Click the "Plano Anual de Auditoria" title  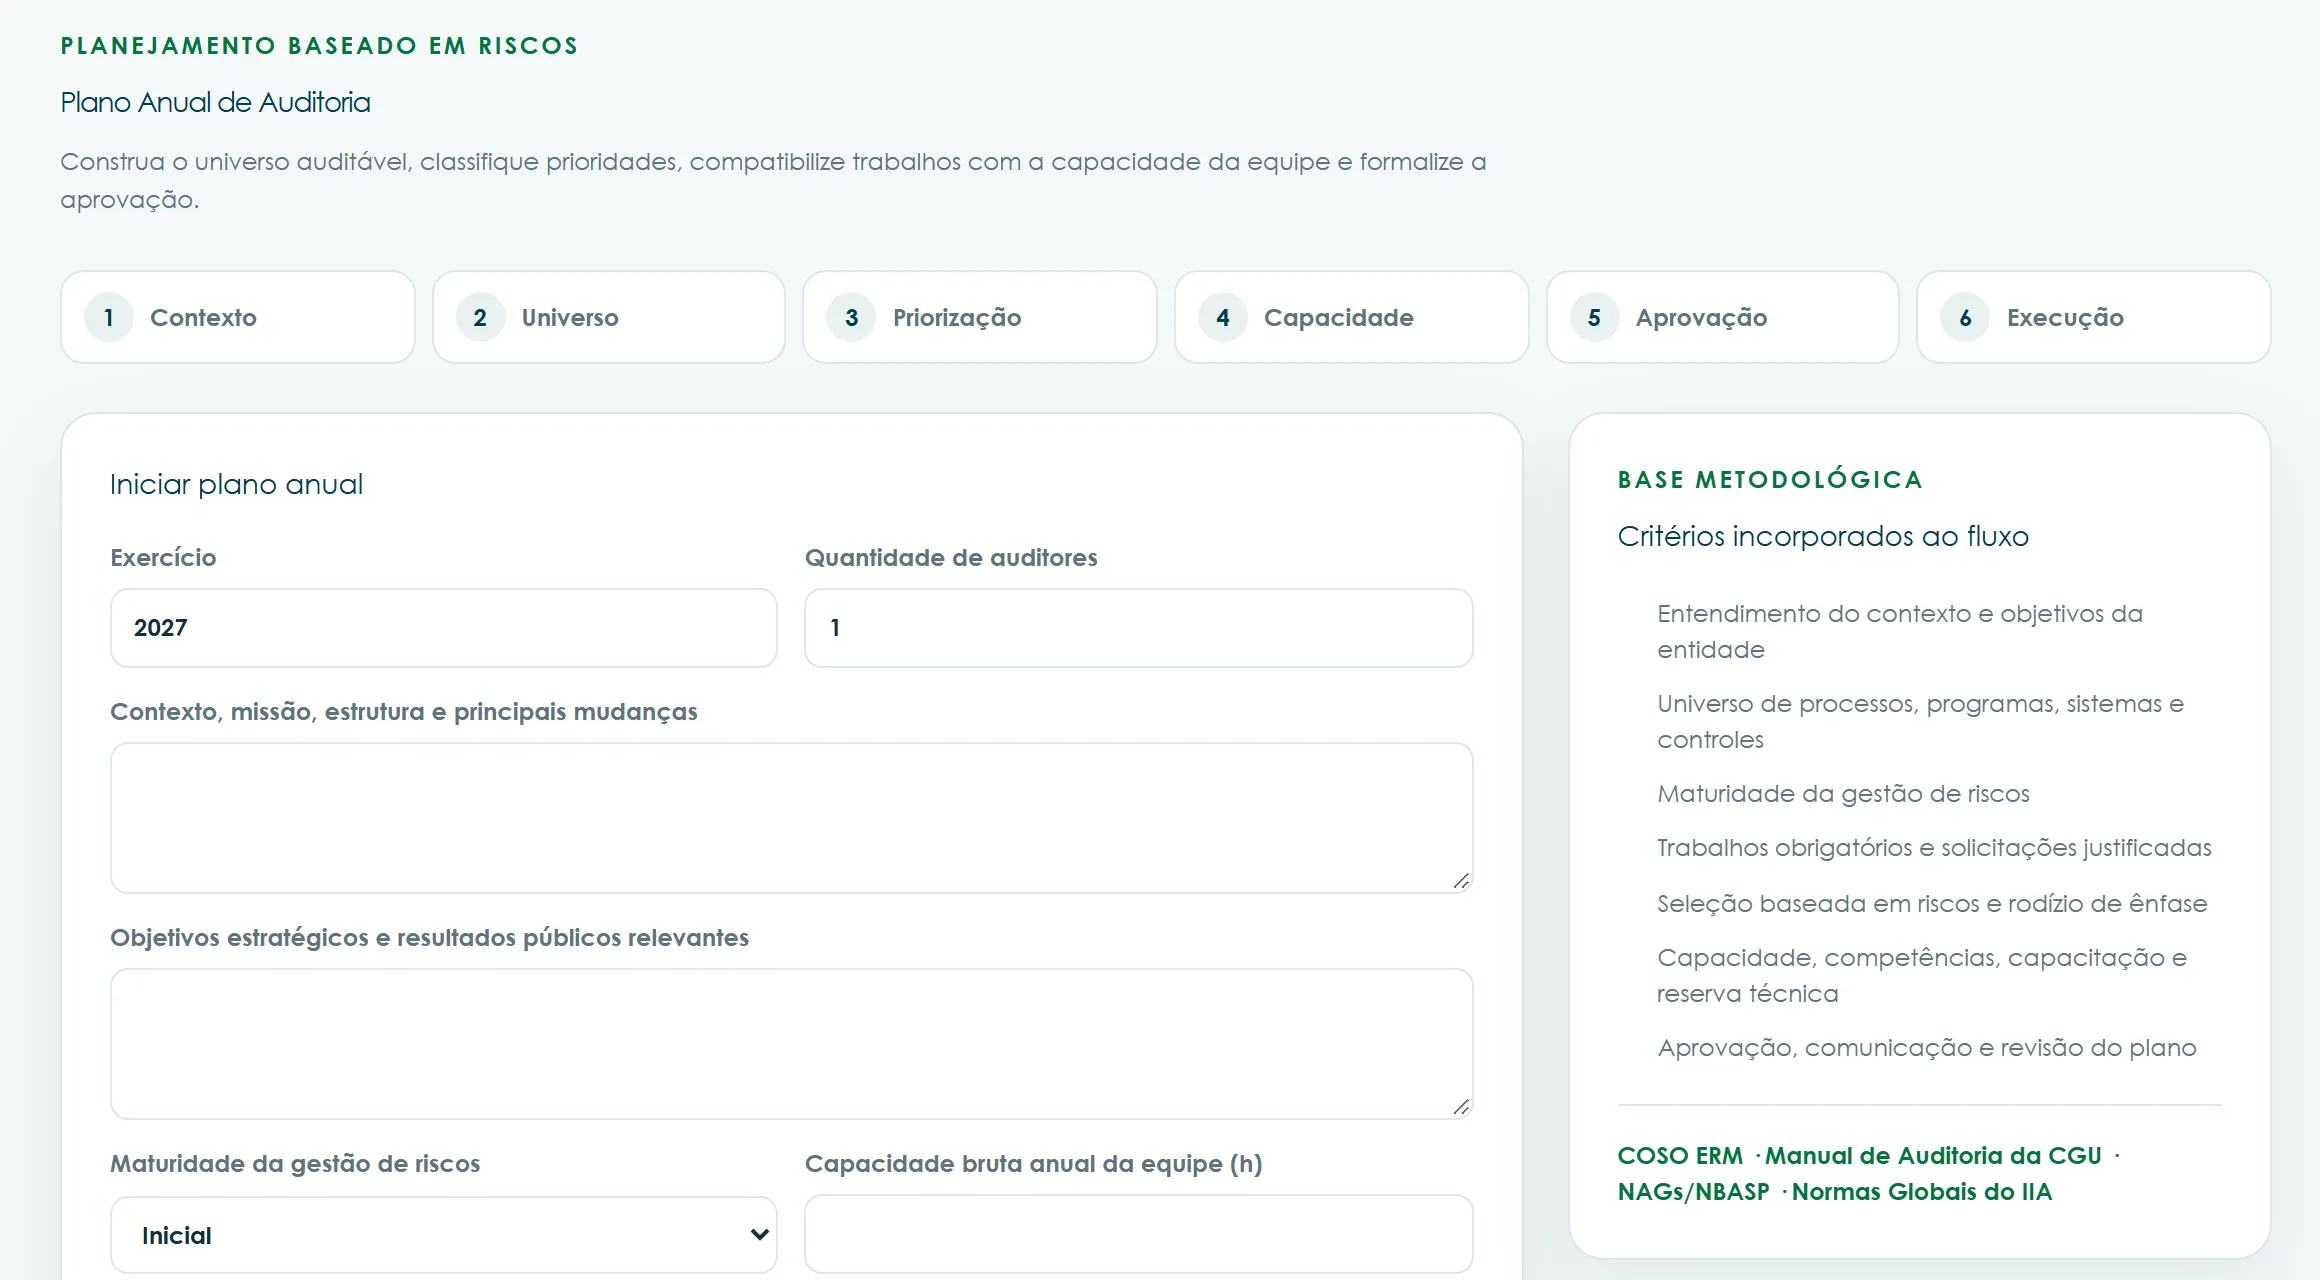tap(215, 102)
